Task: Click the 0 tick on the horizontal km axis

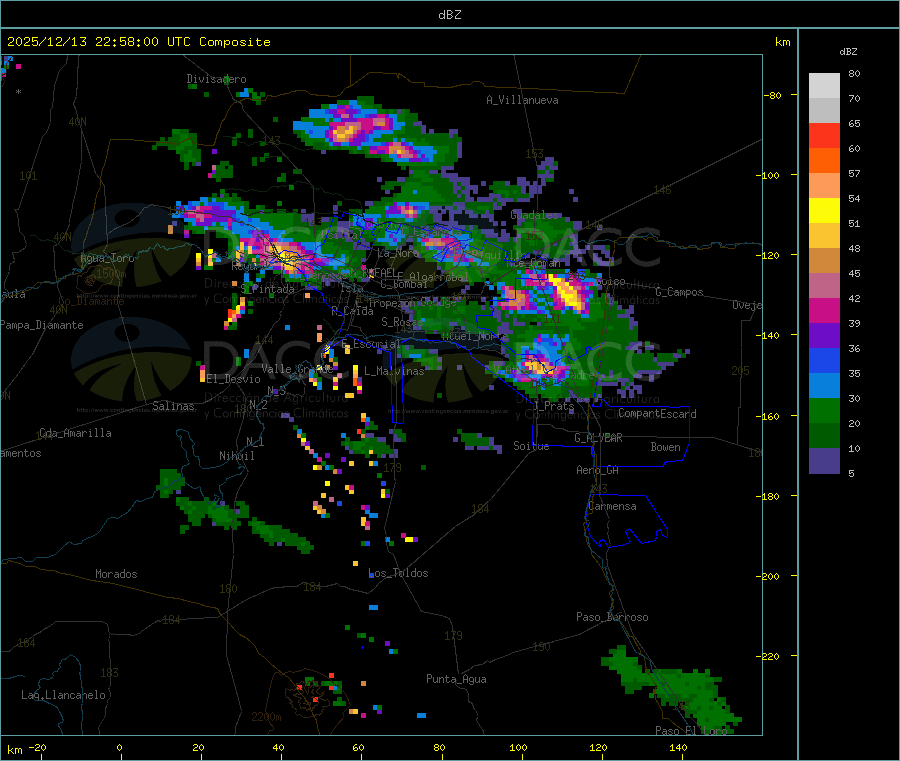Action: coord(119,748)
